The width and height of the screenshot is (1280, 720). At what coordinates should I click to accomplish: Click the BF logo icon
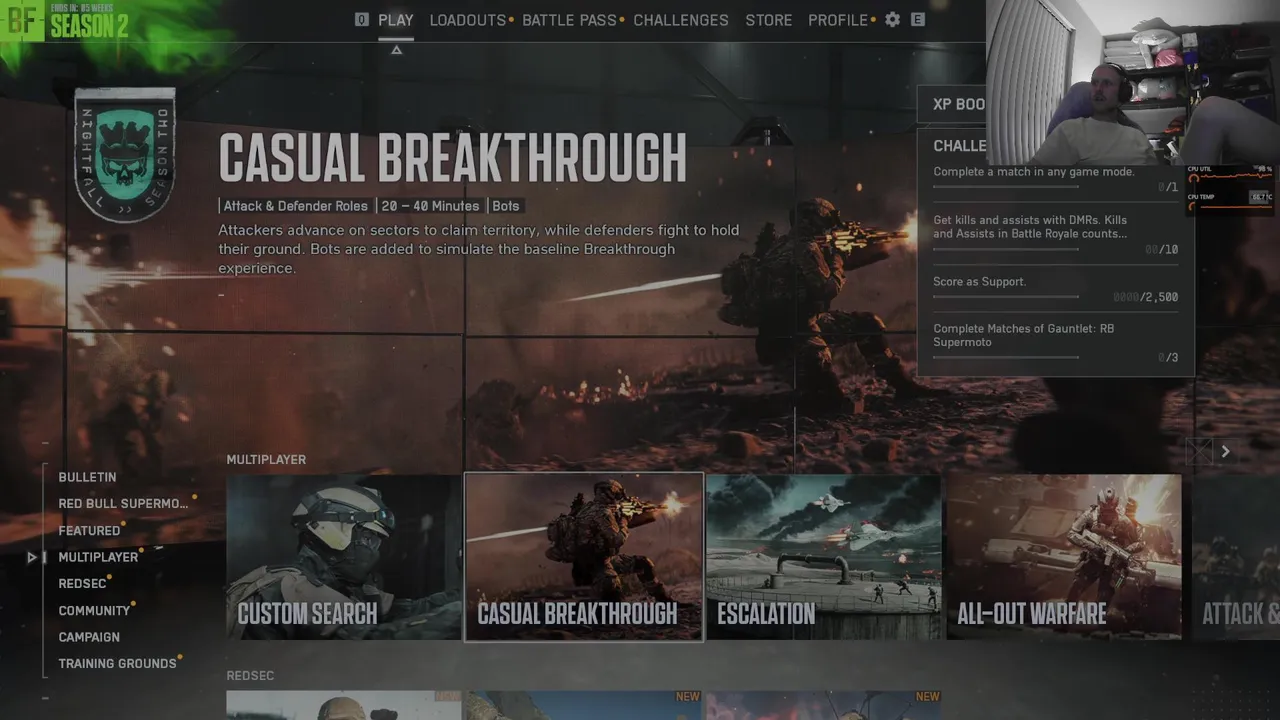point(22,20)
